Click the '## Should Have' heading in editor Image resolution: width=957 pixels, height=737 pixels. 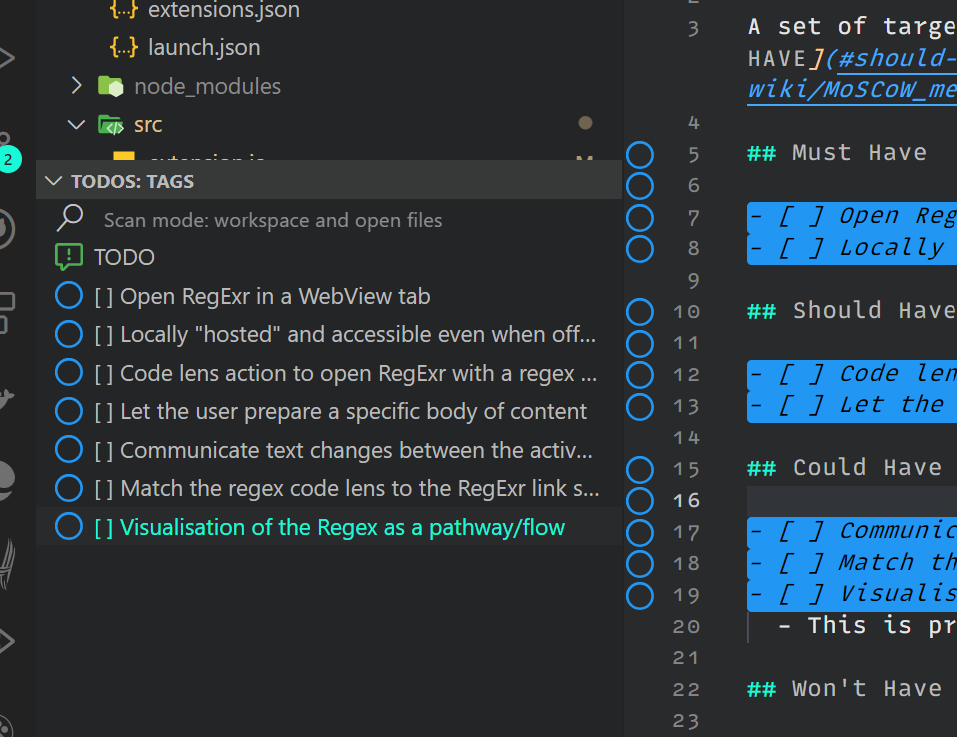(x=852, y=311)
